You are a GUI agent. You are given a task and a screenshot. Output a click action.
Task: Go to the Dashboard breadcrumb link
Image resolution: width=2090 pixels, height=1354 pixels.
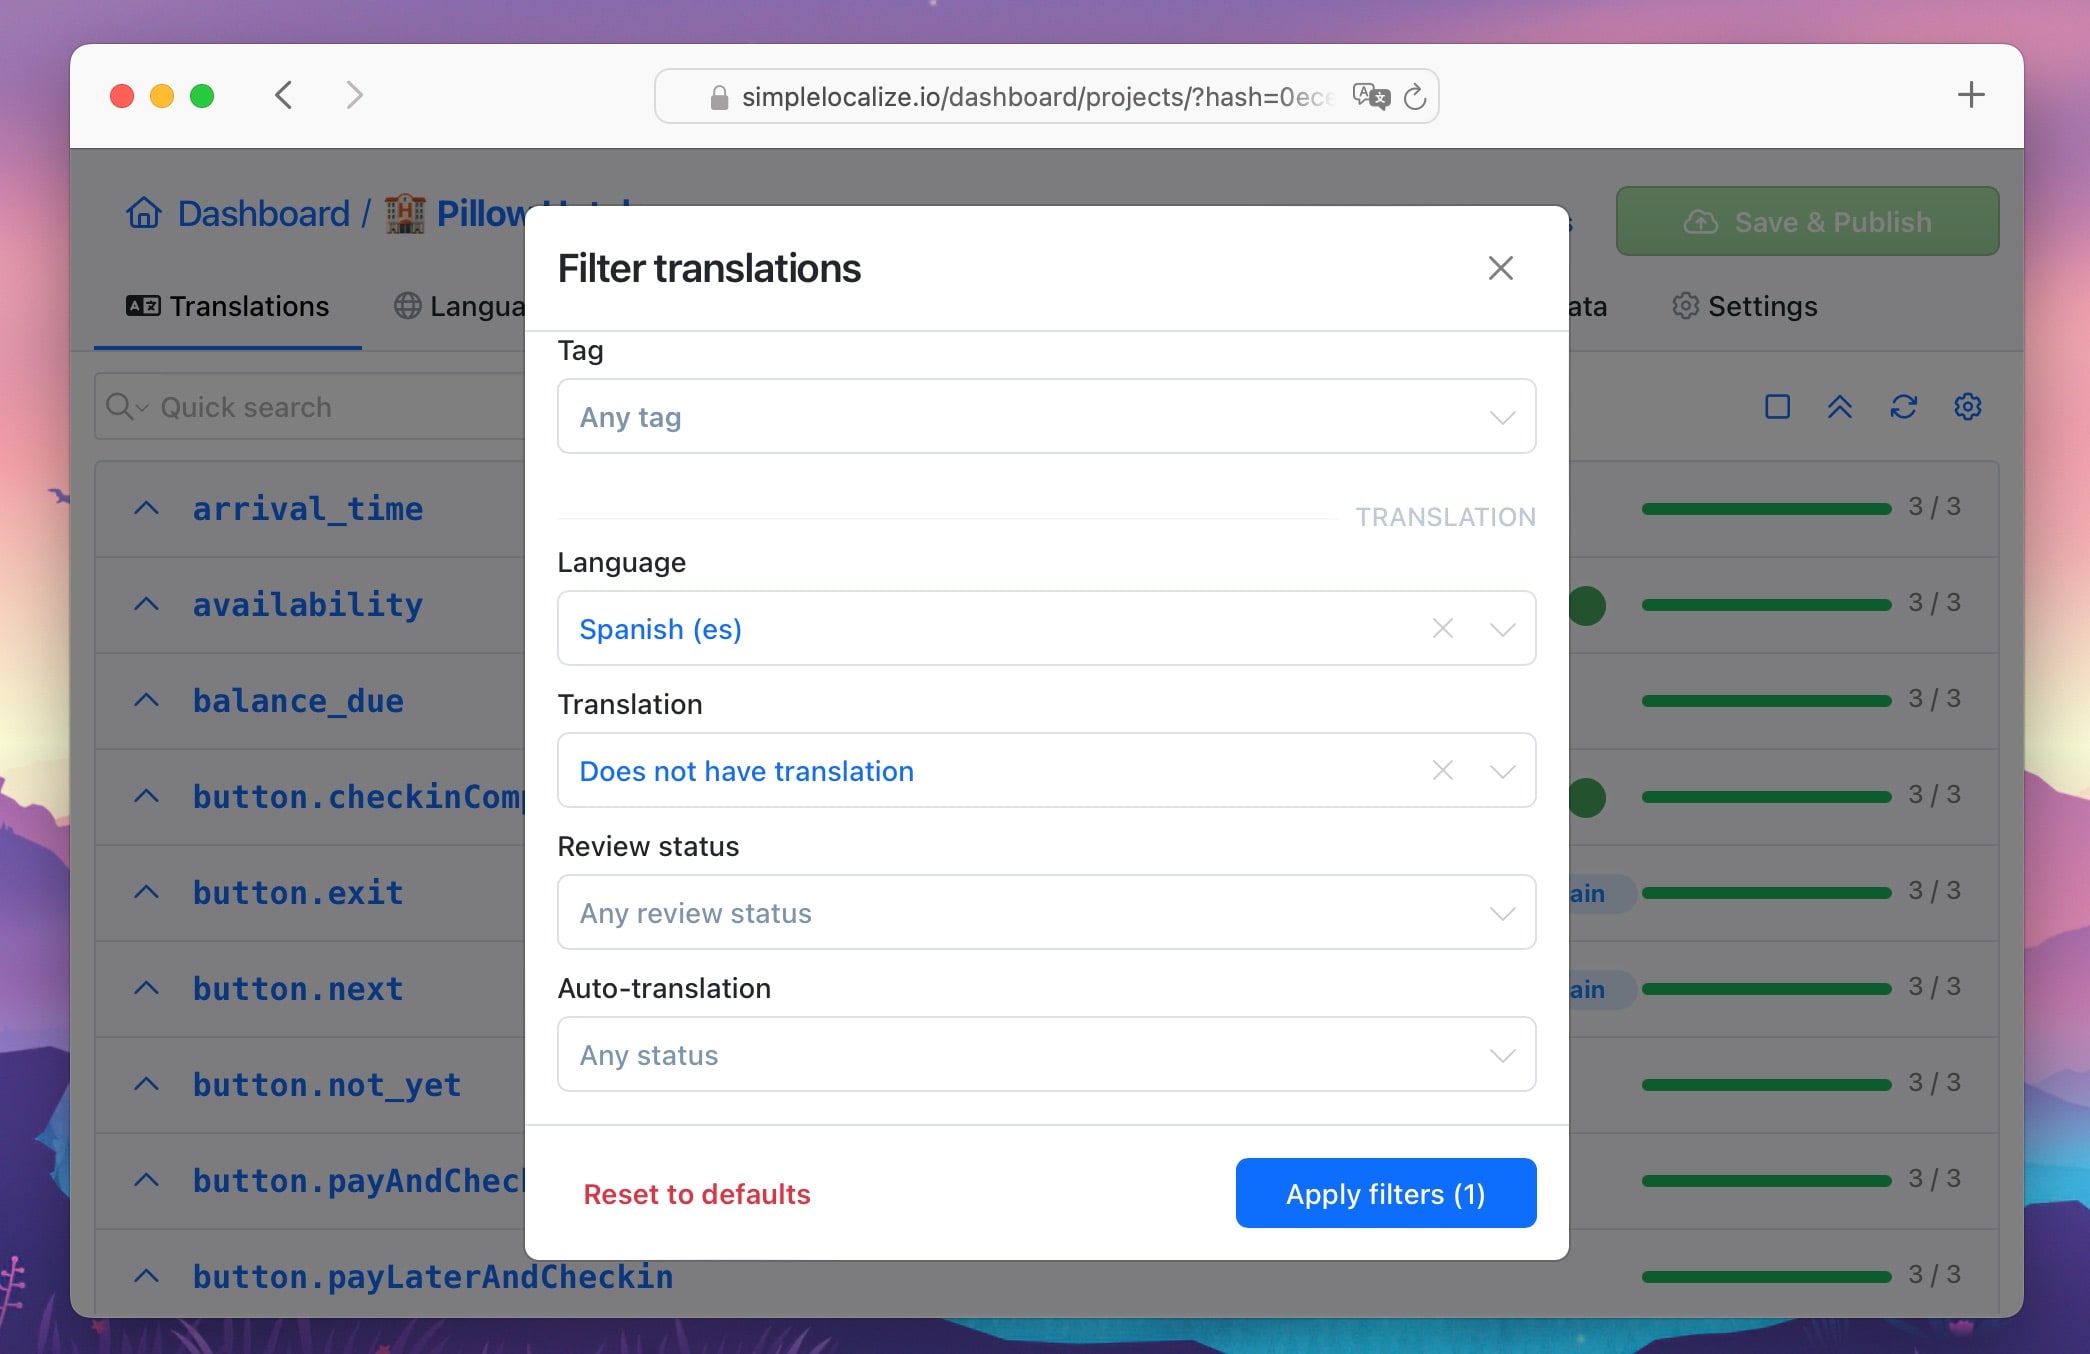[264, 213]
